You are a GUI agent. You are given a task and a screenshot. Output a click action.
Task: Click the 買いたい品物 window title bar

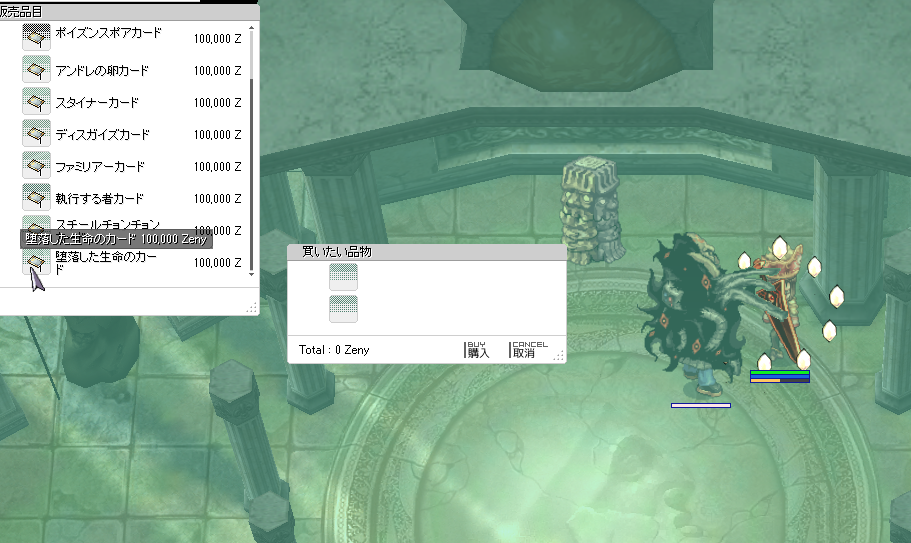(x=426, y=251)
